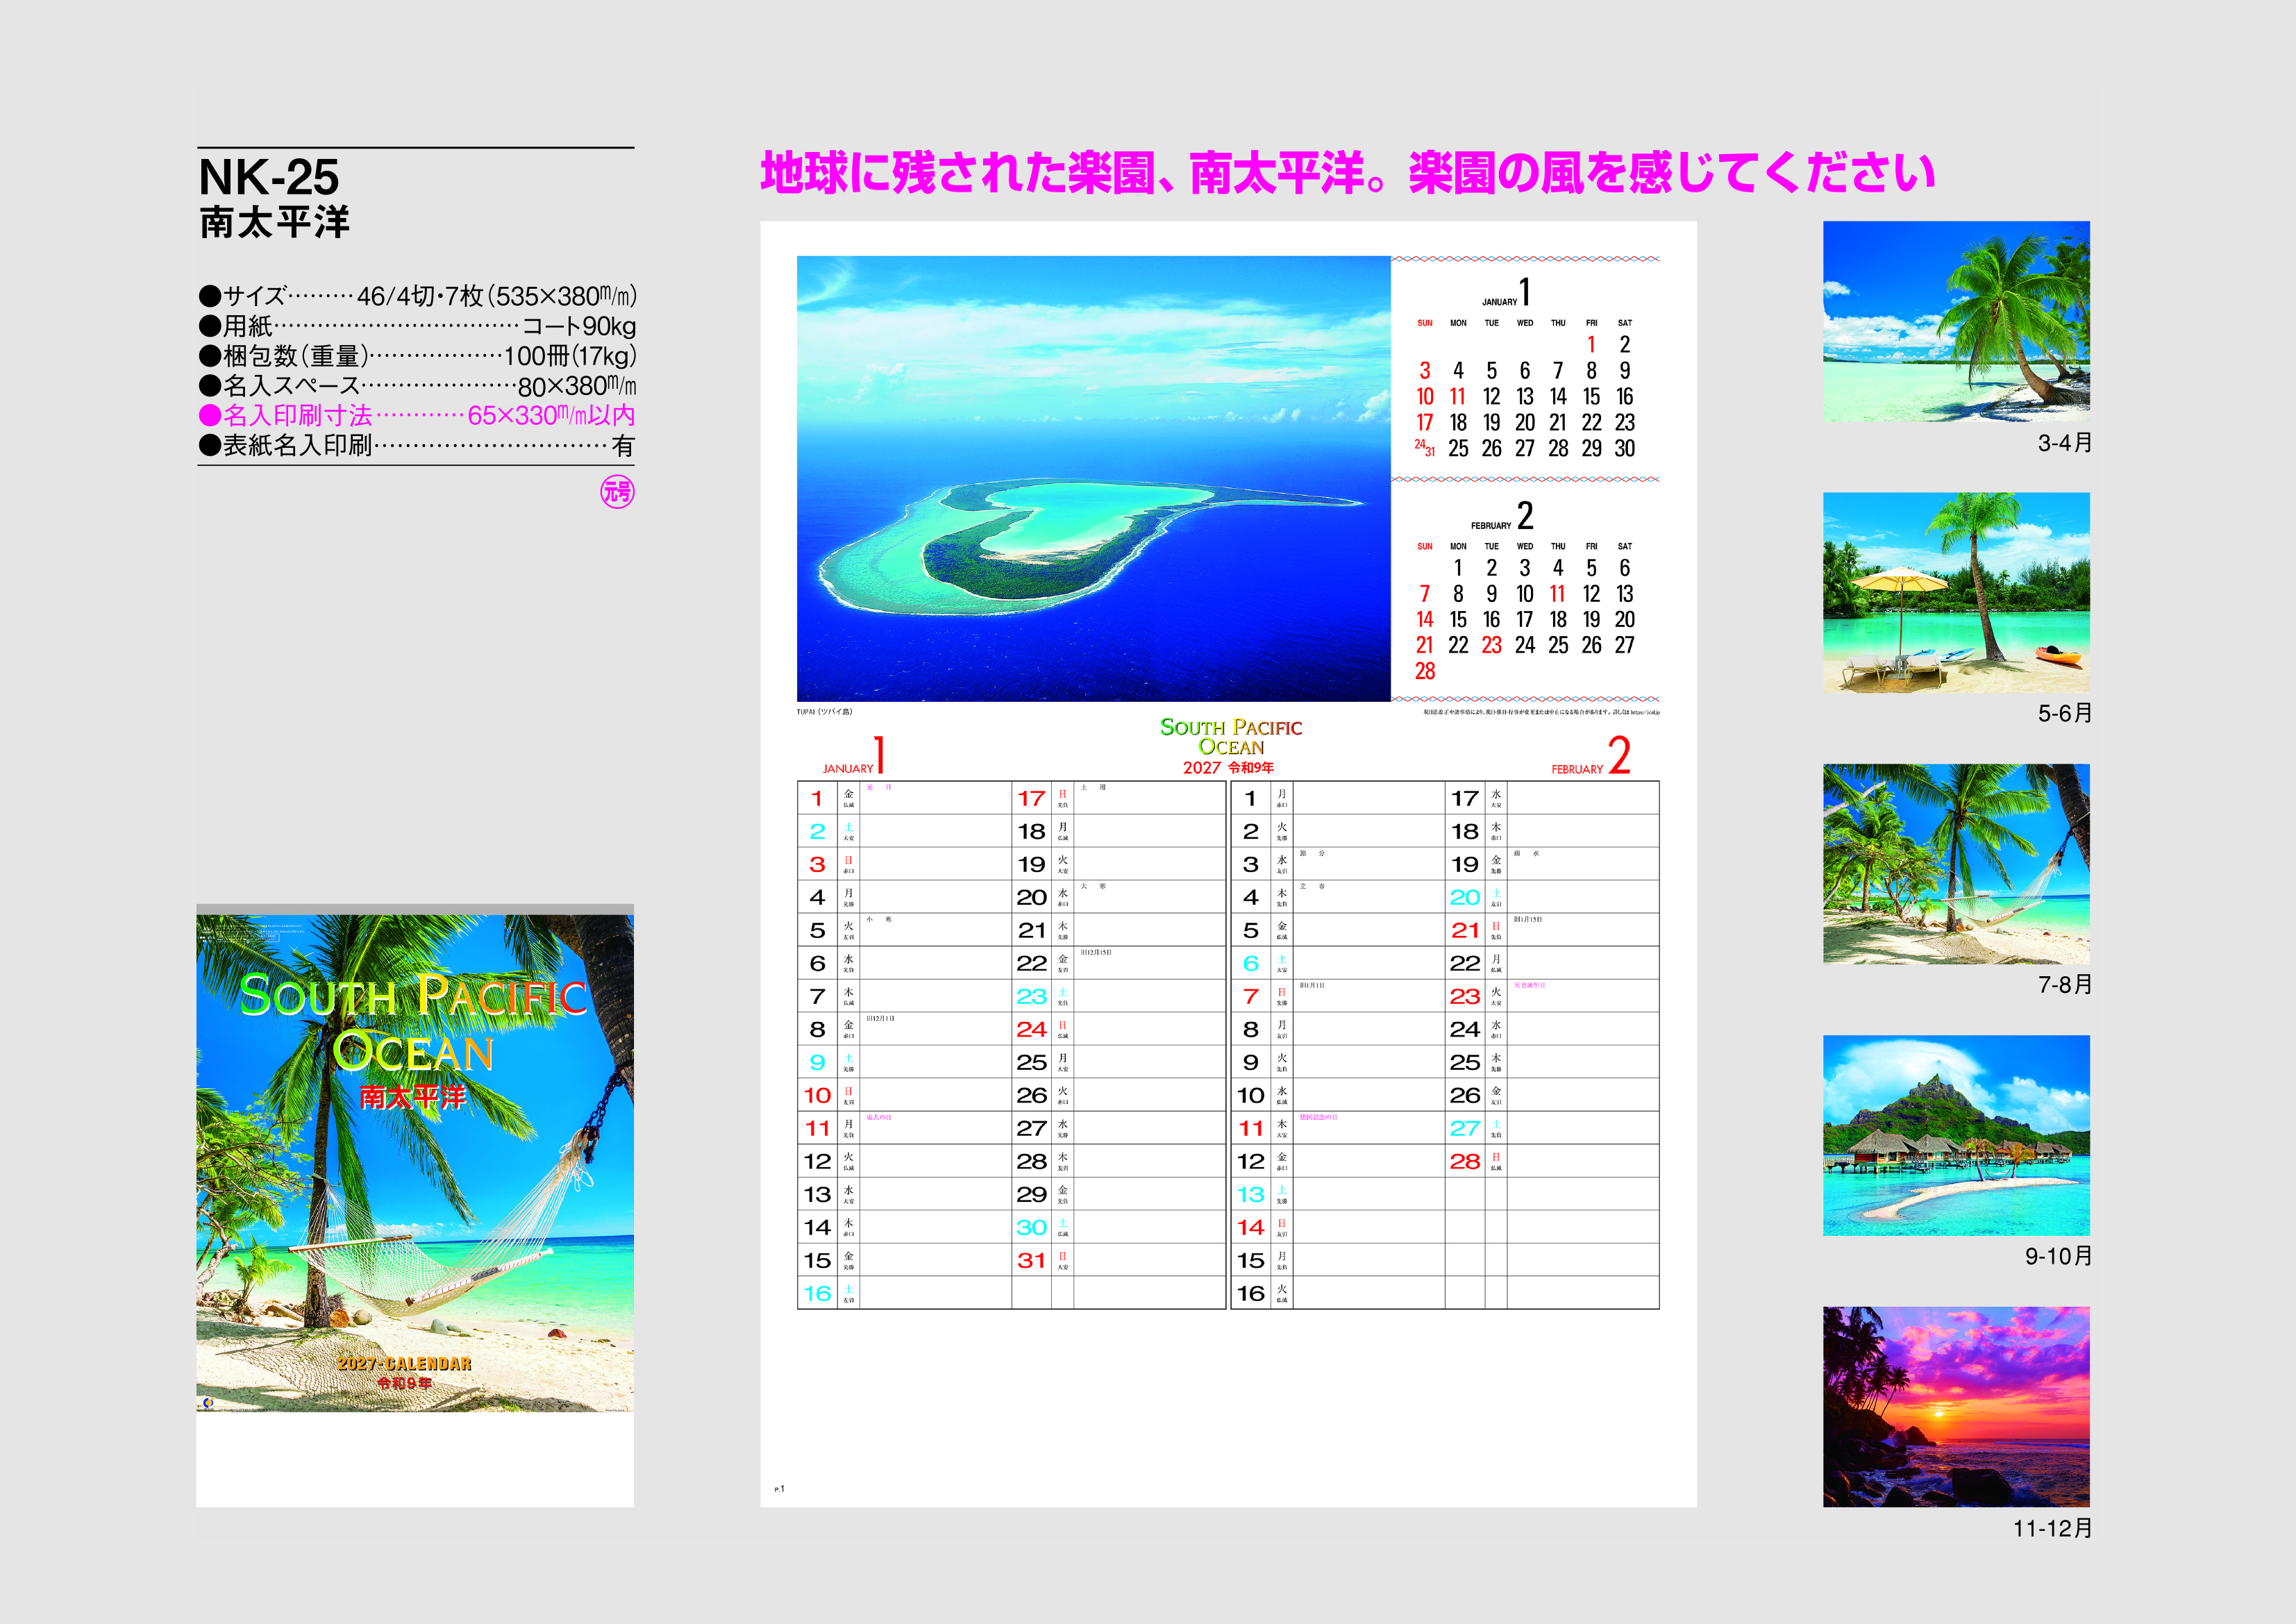
Task: Click January 11 in the mini calendar
Action: point(1457,397)
